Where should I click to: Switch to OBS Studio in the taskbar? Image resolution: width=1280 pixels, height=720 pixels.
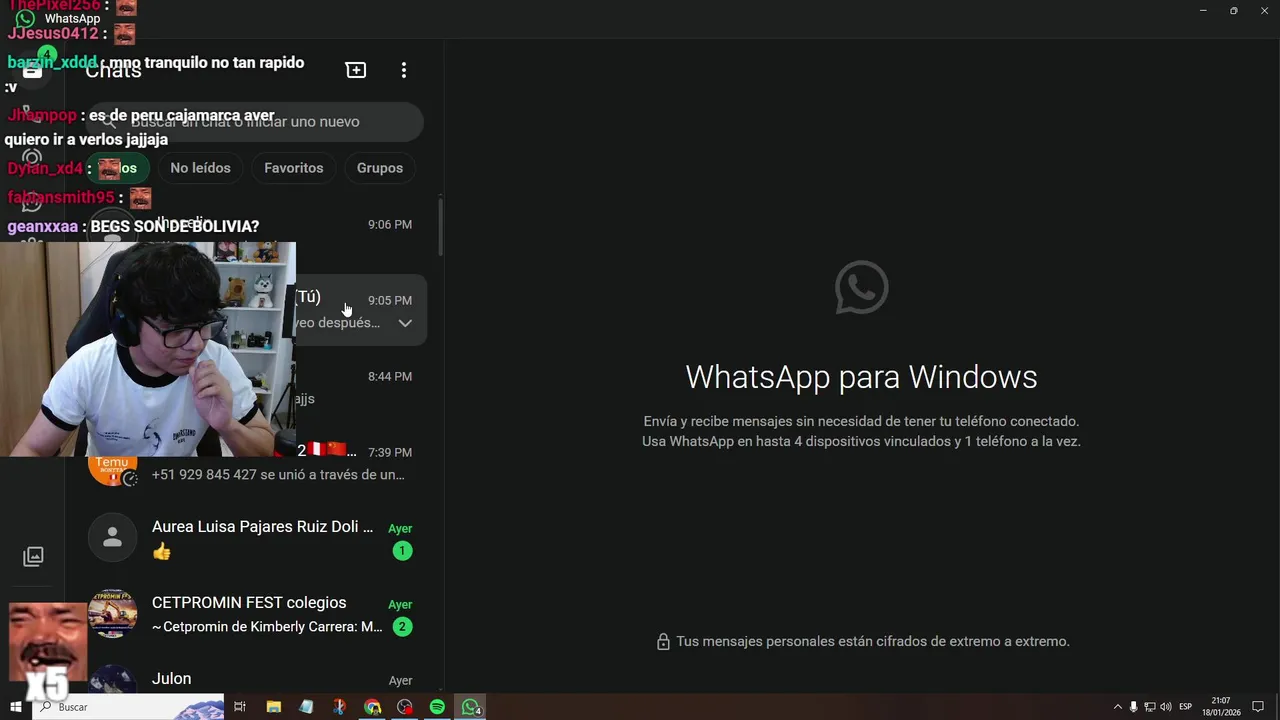point(405,707)
